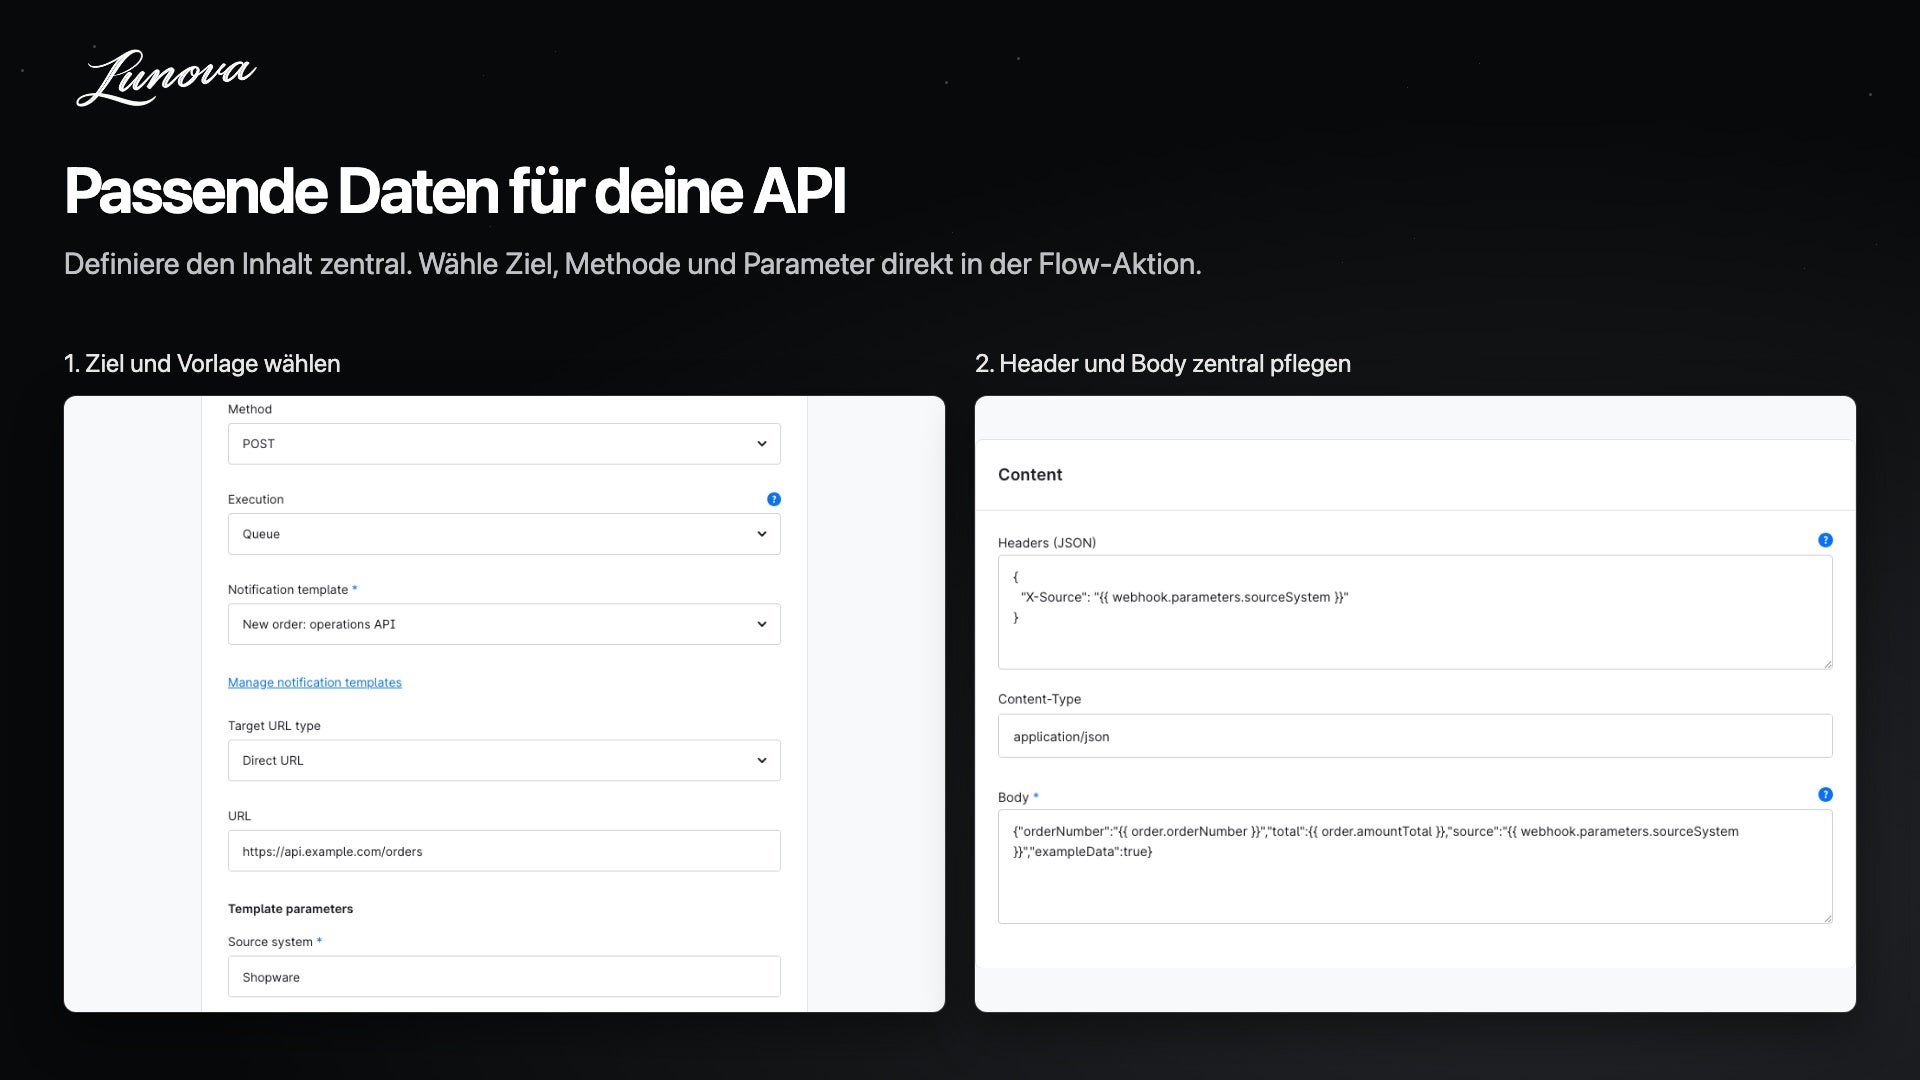Click the Content section heading
Viewport: 1920px width, 1080px height.
[1030, 475]
